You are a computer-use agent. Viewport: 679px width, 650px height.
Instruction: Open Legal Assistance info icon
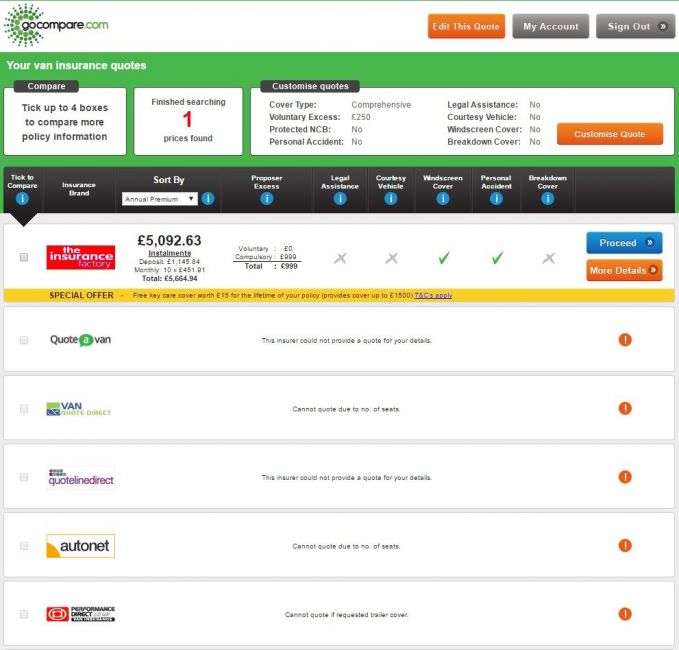[x=340, y=199]
